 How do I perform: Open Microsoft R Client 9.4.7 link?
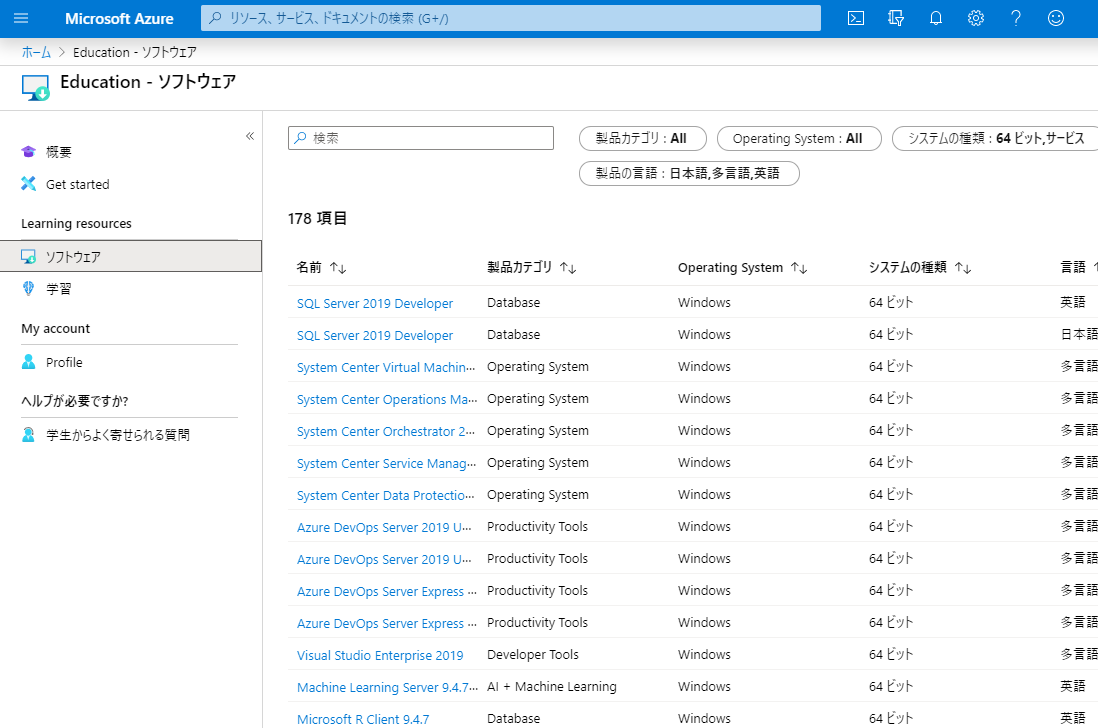[x=363, y=720]
